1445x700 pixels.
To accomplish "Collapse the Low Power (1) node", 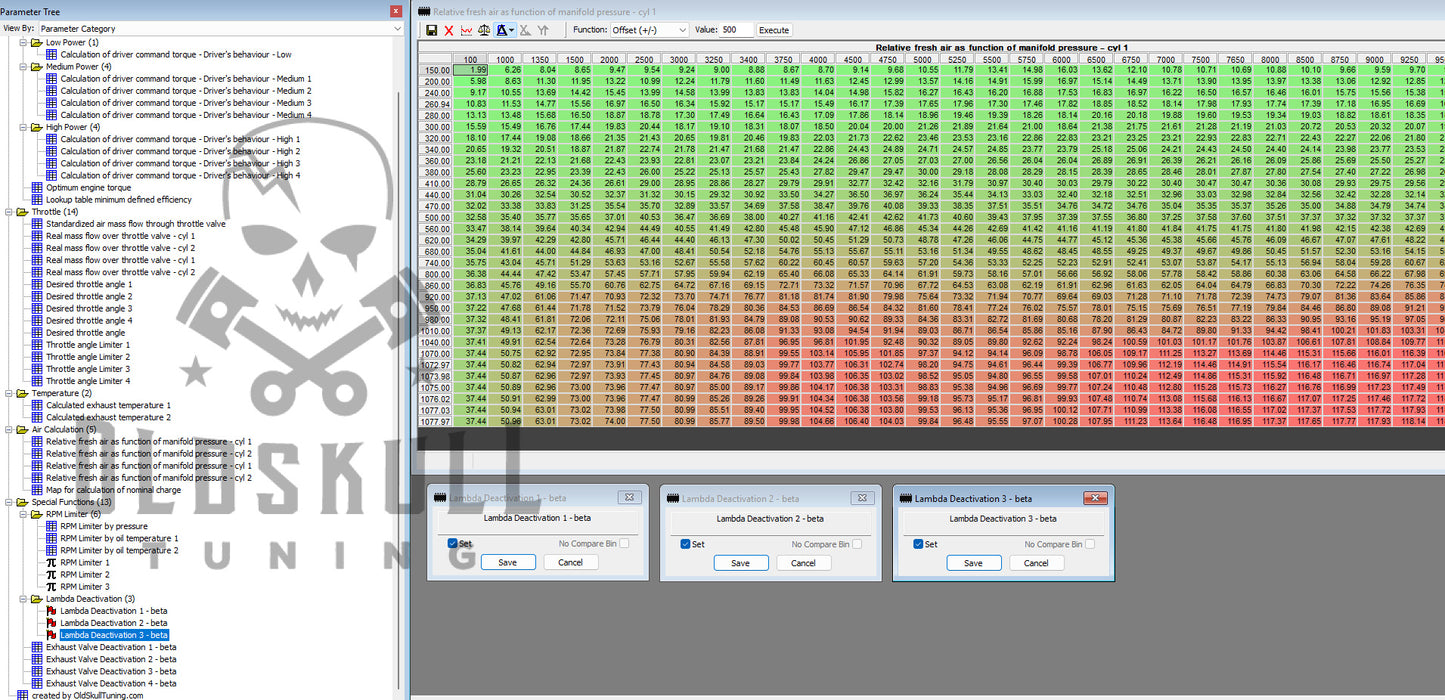I will (x=21, y=43).
